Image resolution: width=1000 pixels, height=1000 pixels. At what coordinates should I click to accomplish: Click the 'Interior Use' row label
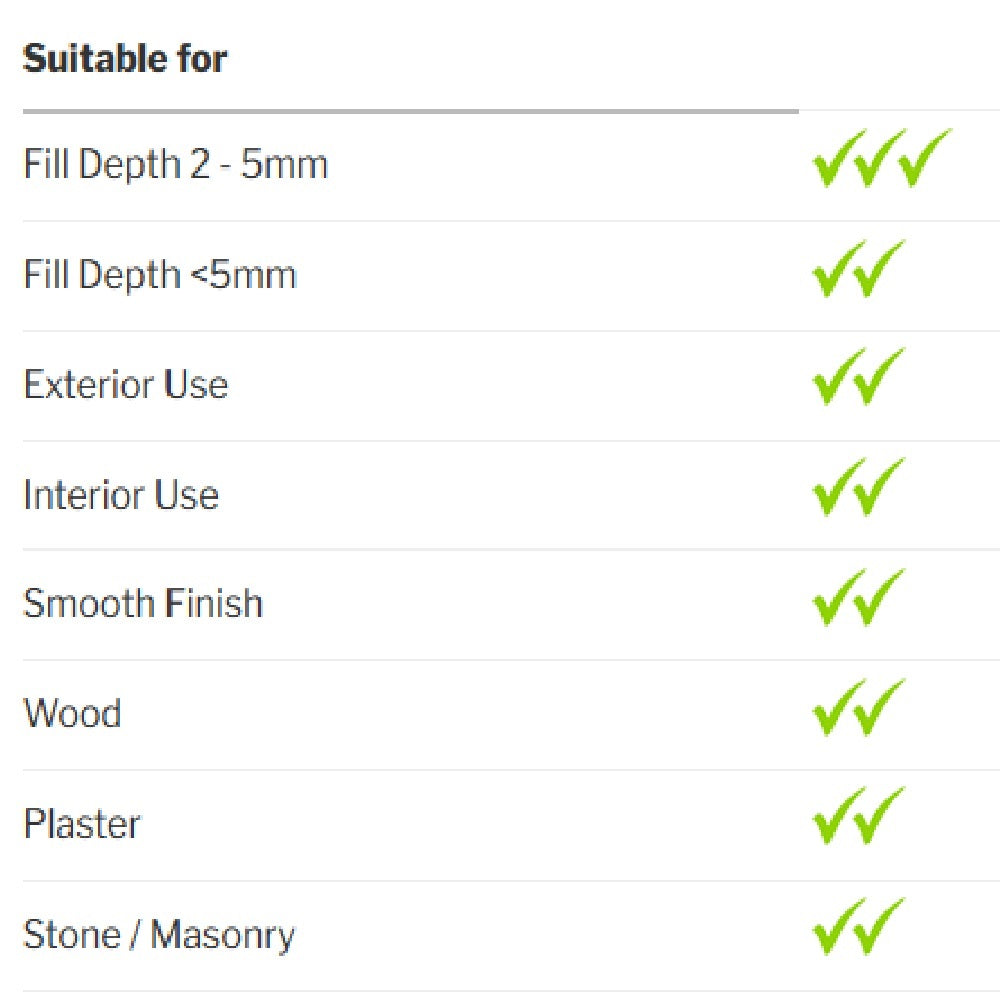click(121, 494)
